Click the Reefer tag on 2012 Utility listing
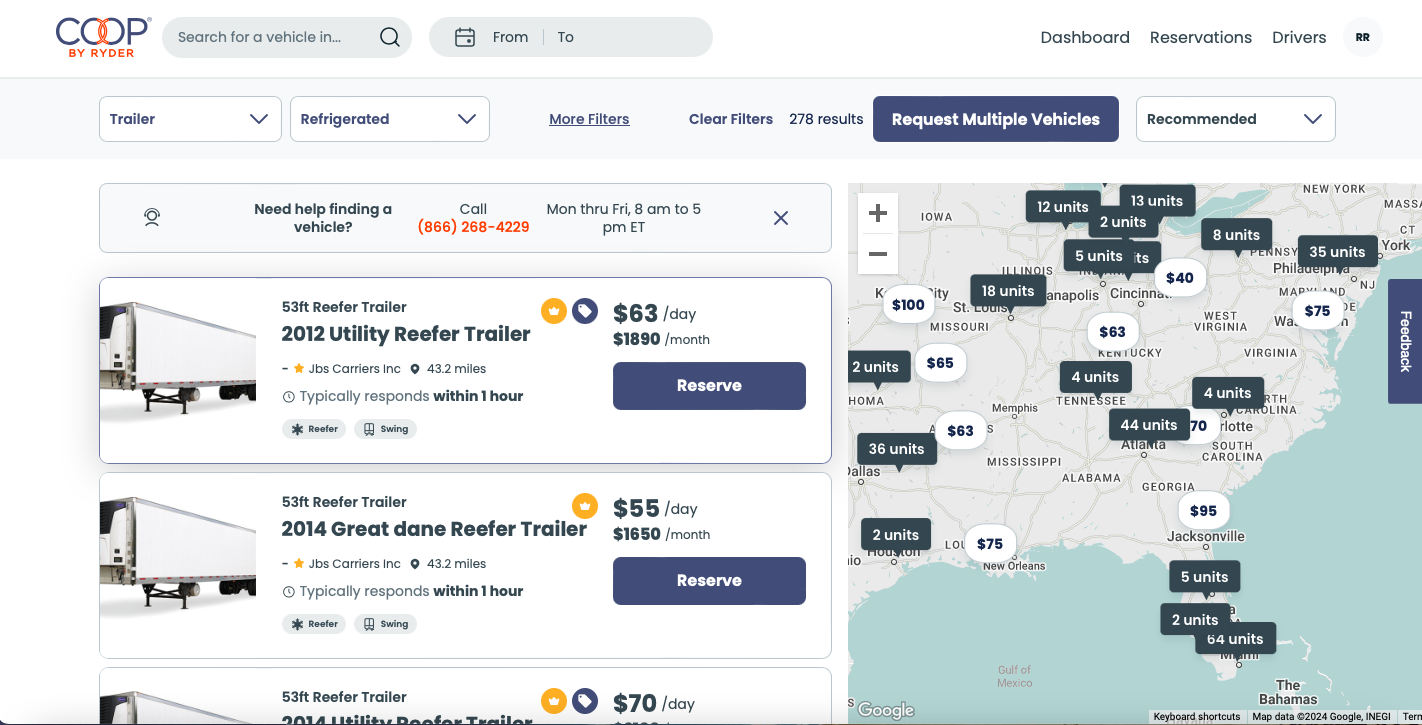This screenshot has height=725, width=1422. click(314, 429)
